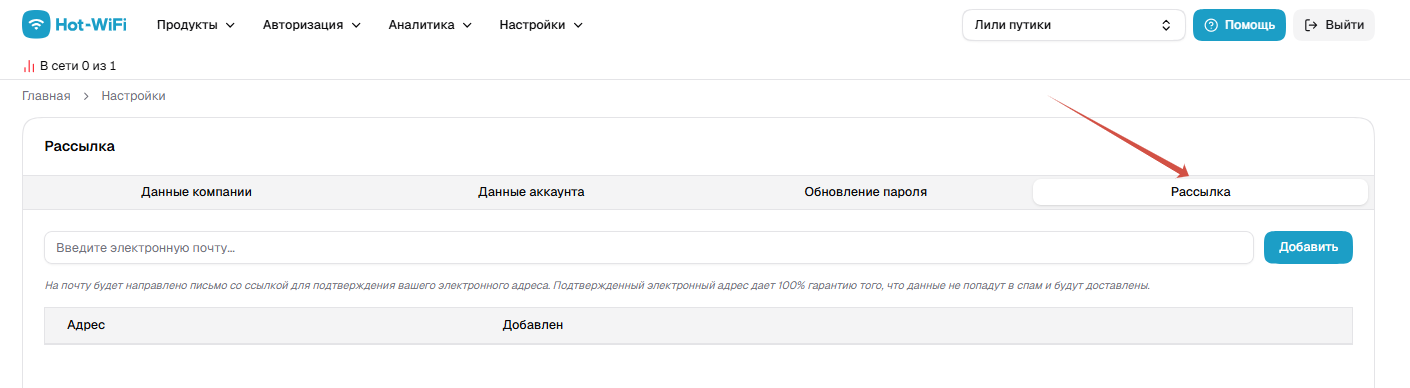The height and width of the screenshot is (388, 1410).
Task: Click the Hot-WiFi logo icon
Action: 36,24
